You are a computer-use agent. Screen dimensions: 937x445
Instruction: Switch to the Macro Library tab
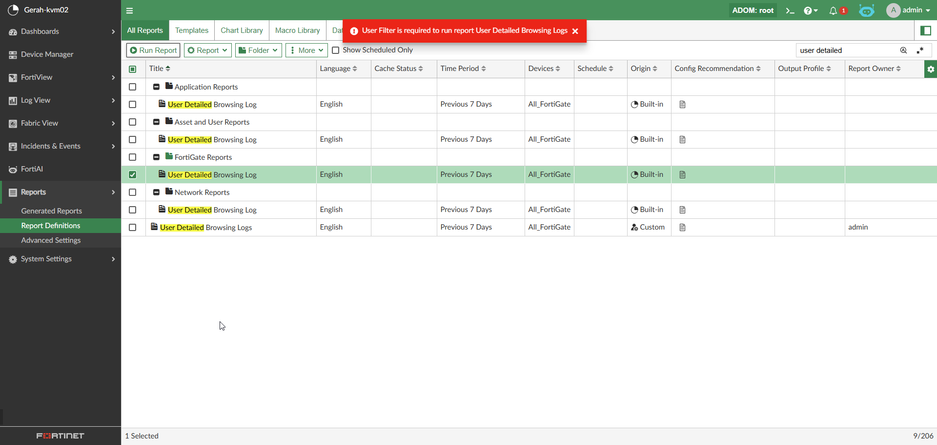[298, 30]
